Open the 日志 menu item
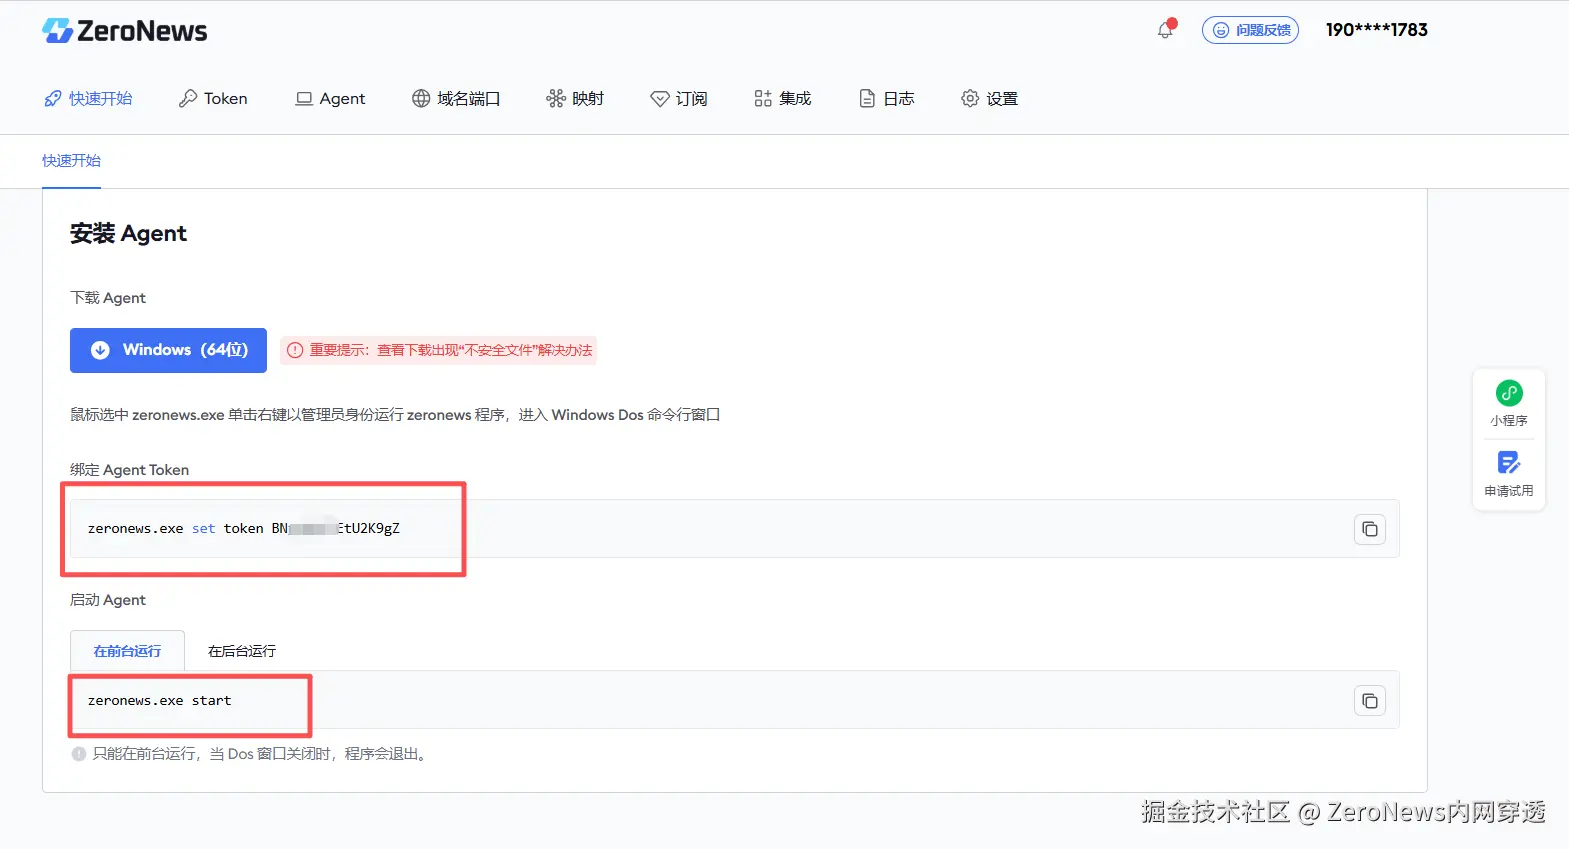This screenshot has width=1569, height=849. pos(887,98)
